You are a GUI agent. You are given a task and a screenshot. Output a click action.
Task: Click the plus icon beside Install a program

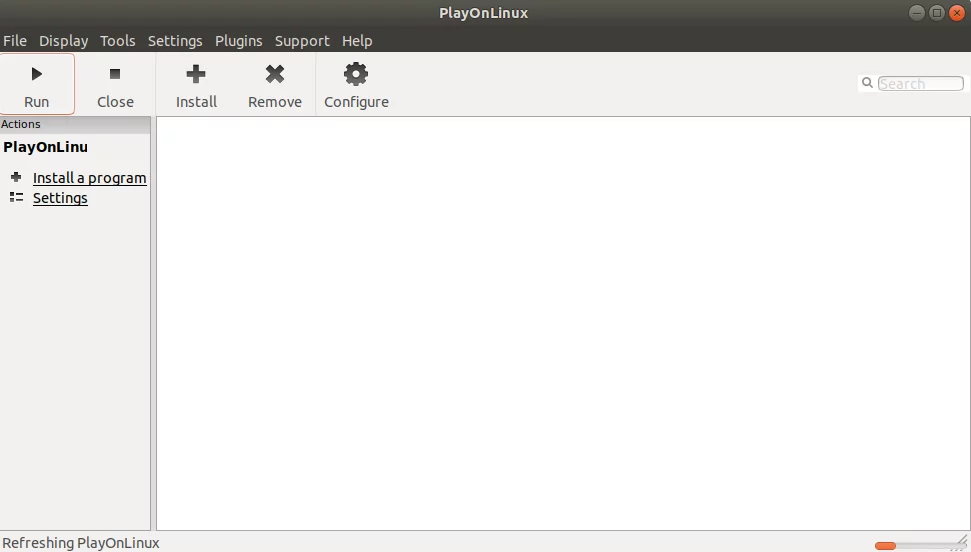click(x=16, y=177)
